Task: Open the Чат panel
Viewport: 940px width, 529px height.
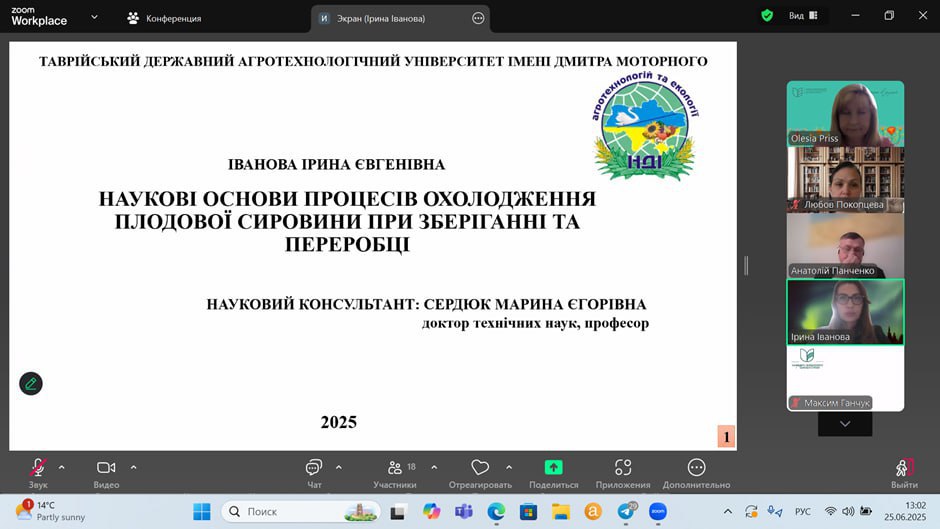Action: (314, 473)
